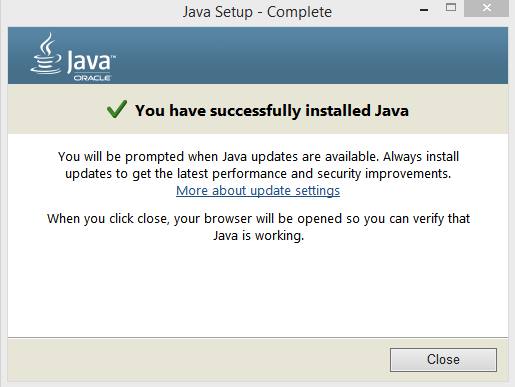The width and height of the screenshot is (515, 387).
Task: Minimize the Java Setup window
Action: (x=424, y=10)
